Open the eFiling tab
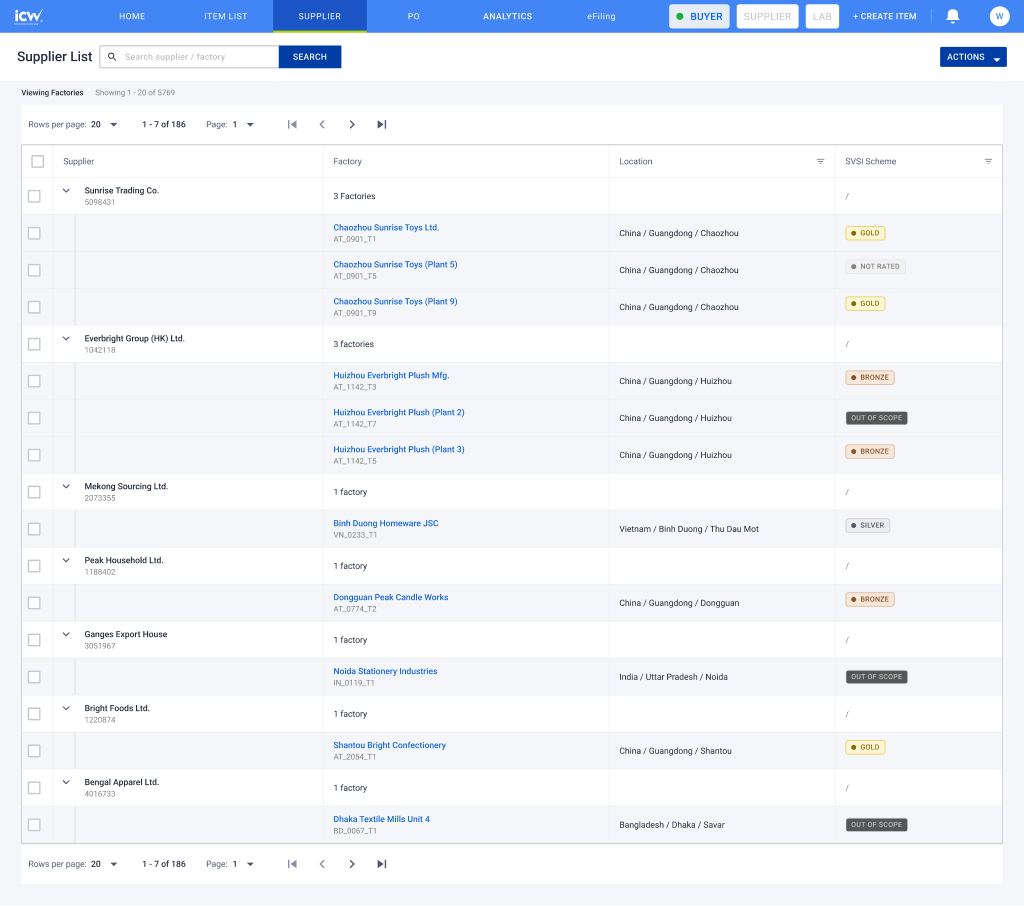The height and width of the screenshot is (906, 1024). point(601,16)
